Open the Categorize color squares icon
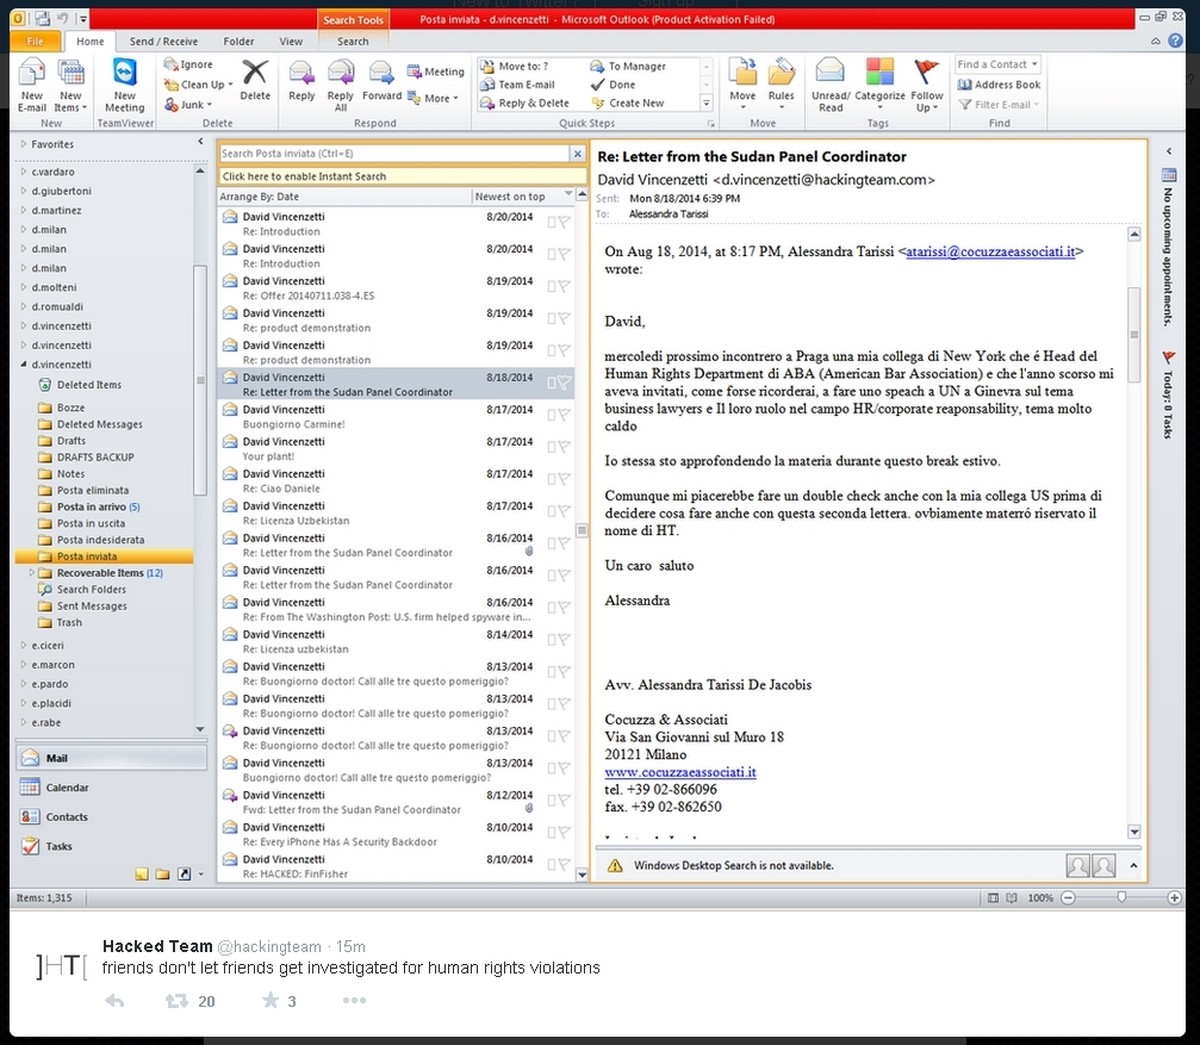Screen dimensions: 1200x1045 (x=880, y=71)
